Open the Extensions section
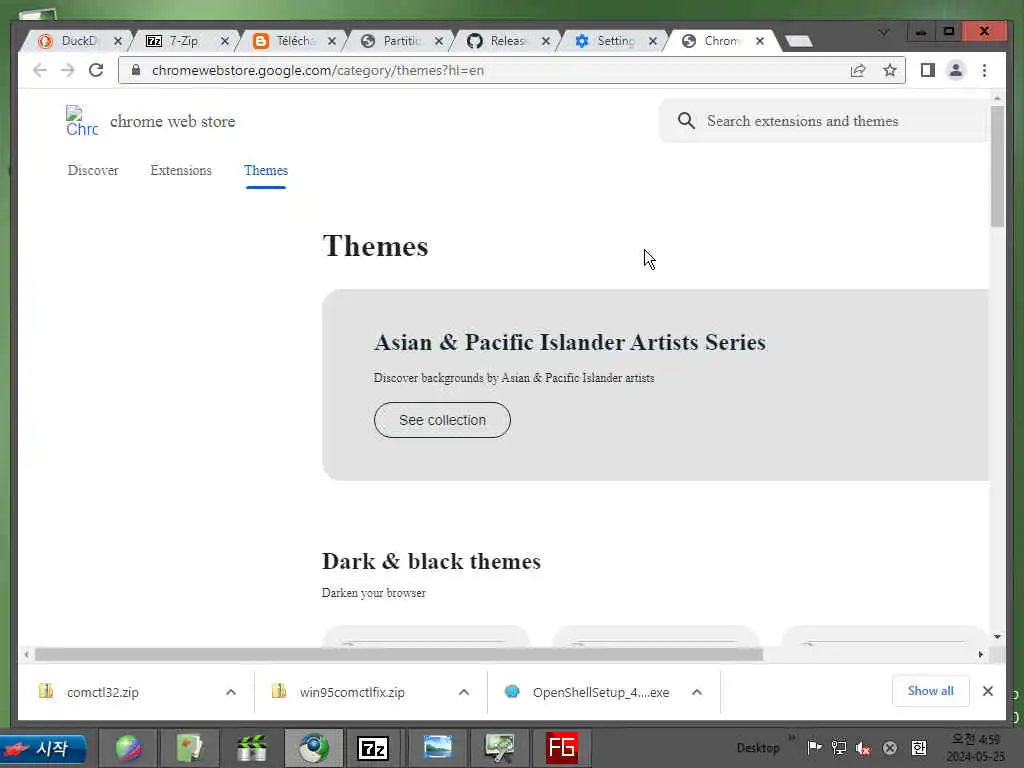 [181, 170]
